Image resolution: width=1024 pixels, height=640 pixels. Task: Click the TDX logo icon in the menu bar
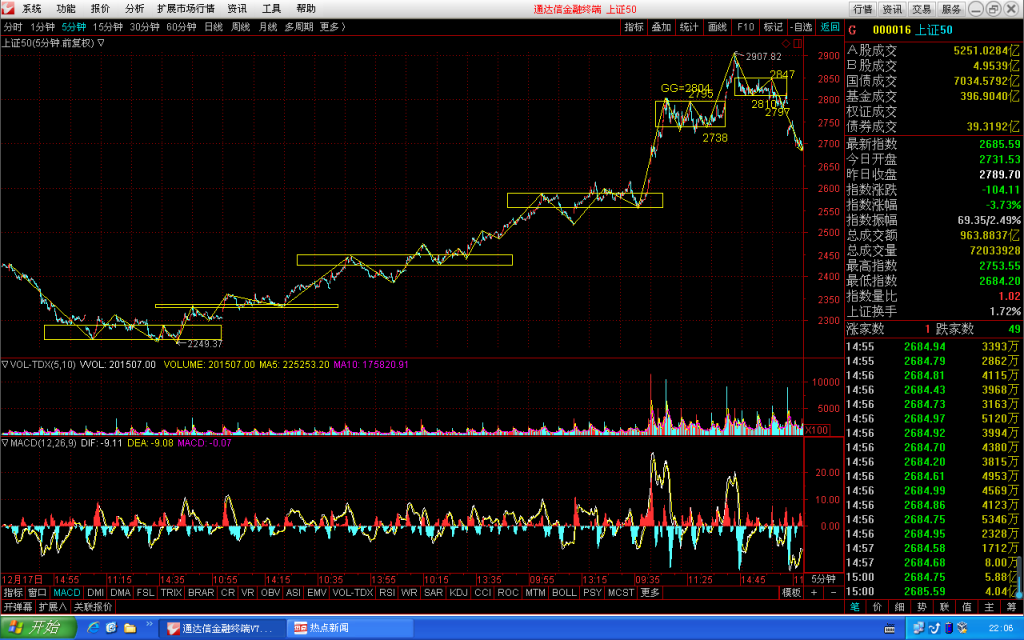tap(8, 8)
